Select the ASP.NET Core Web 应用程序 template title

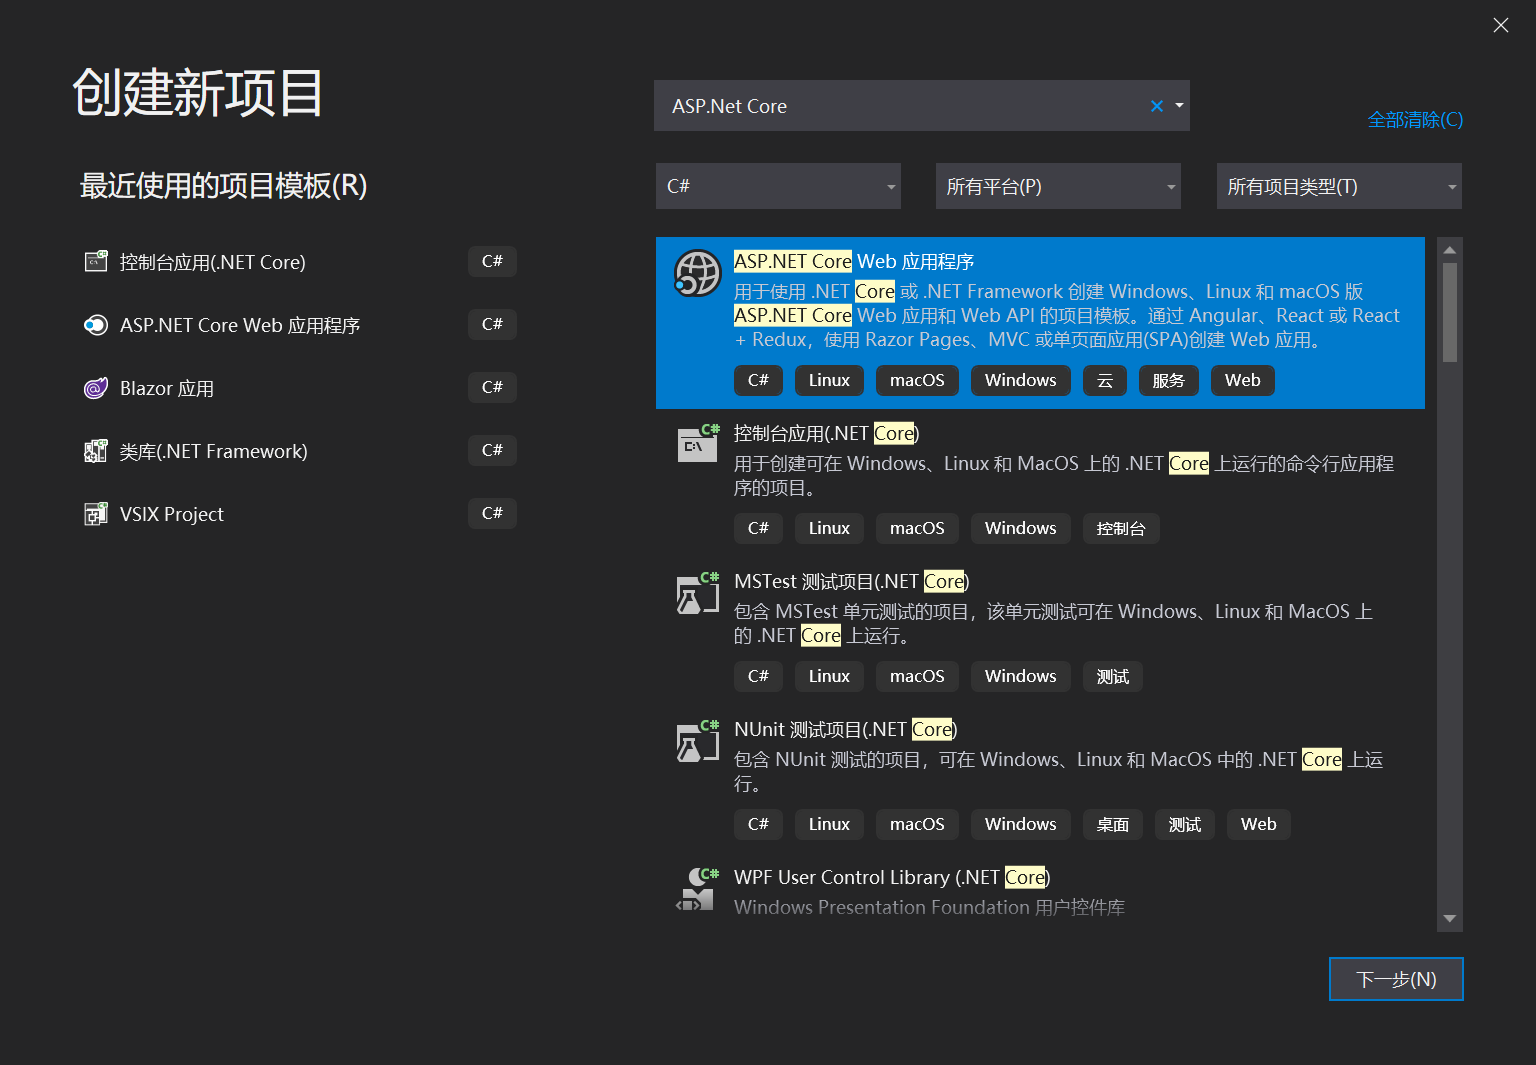[854, 262]
